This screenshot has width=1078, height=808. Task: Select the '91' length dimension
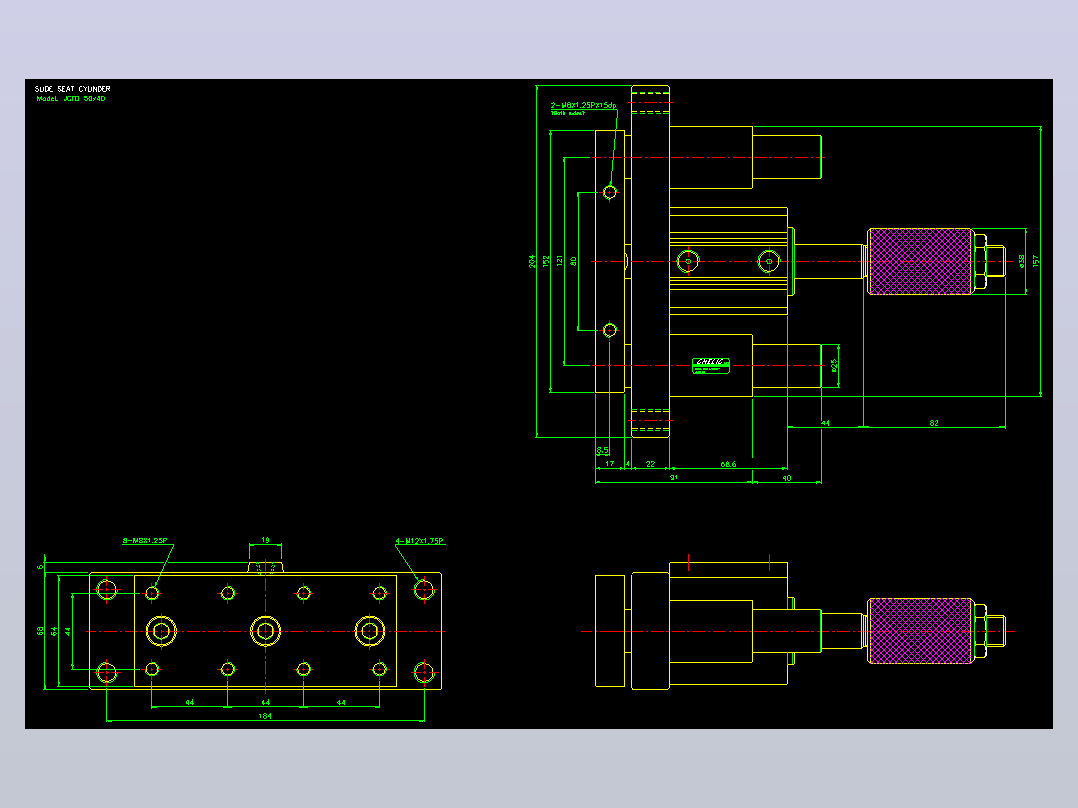pyautogui.click(x=674, y=477)
